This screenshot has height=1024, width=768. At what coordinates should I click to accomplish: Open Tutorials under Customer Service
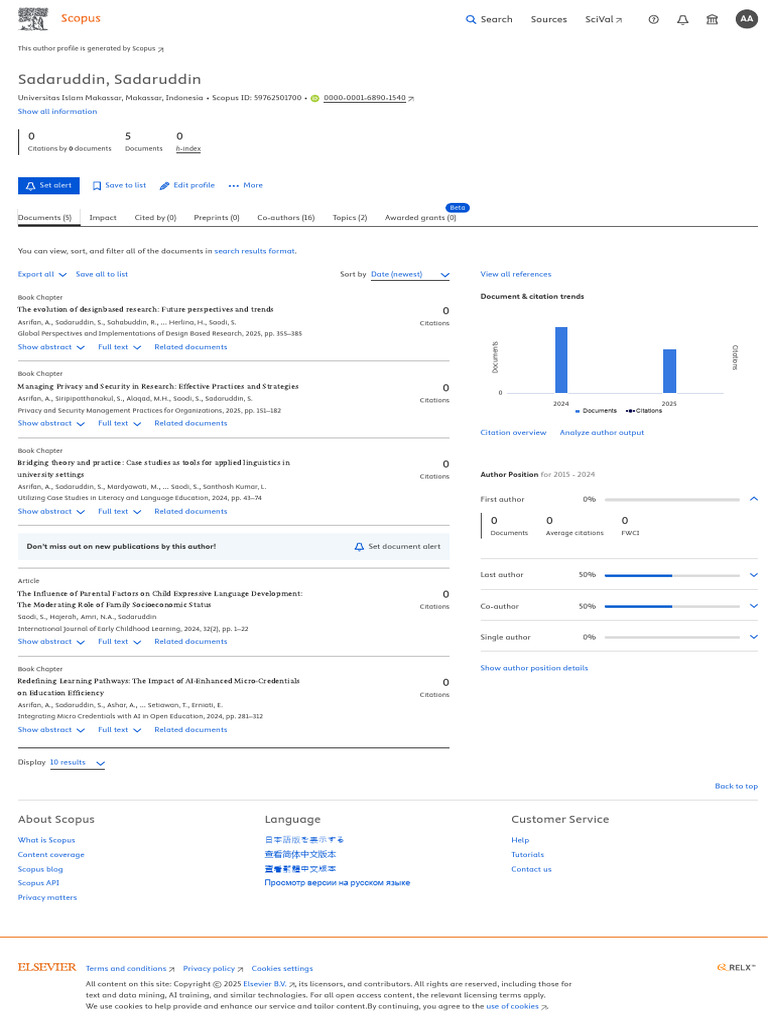(x=528, y=855)
